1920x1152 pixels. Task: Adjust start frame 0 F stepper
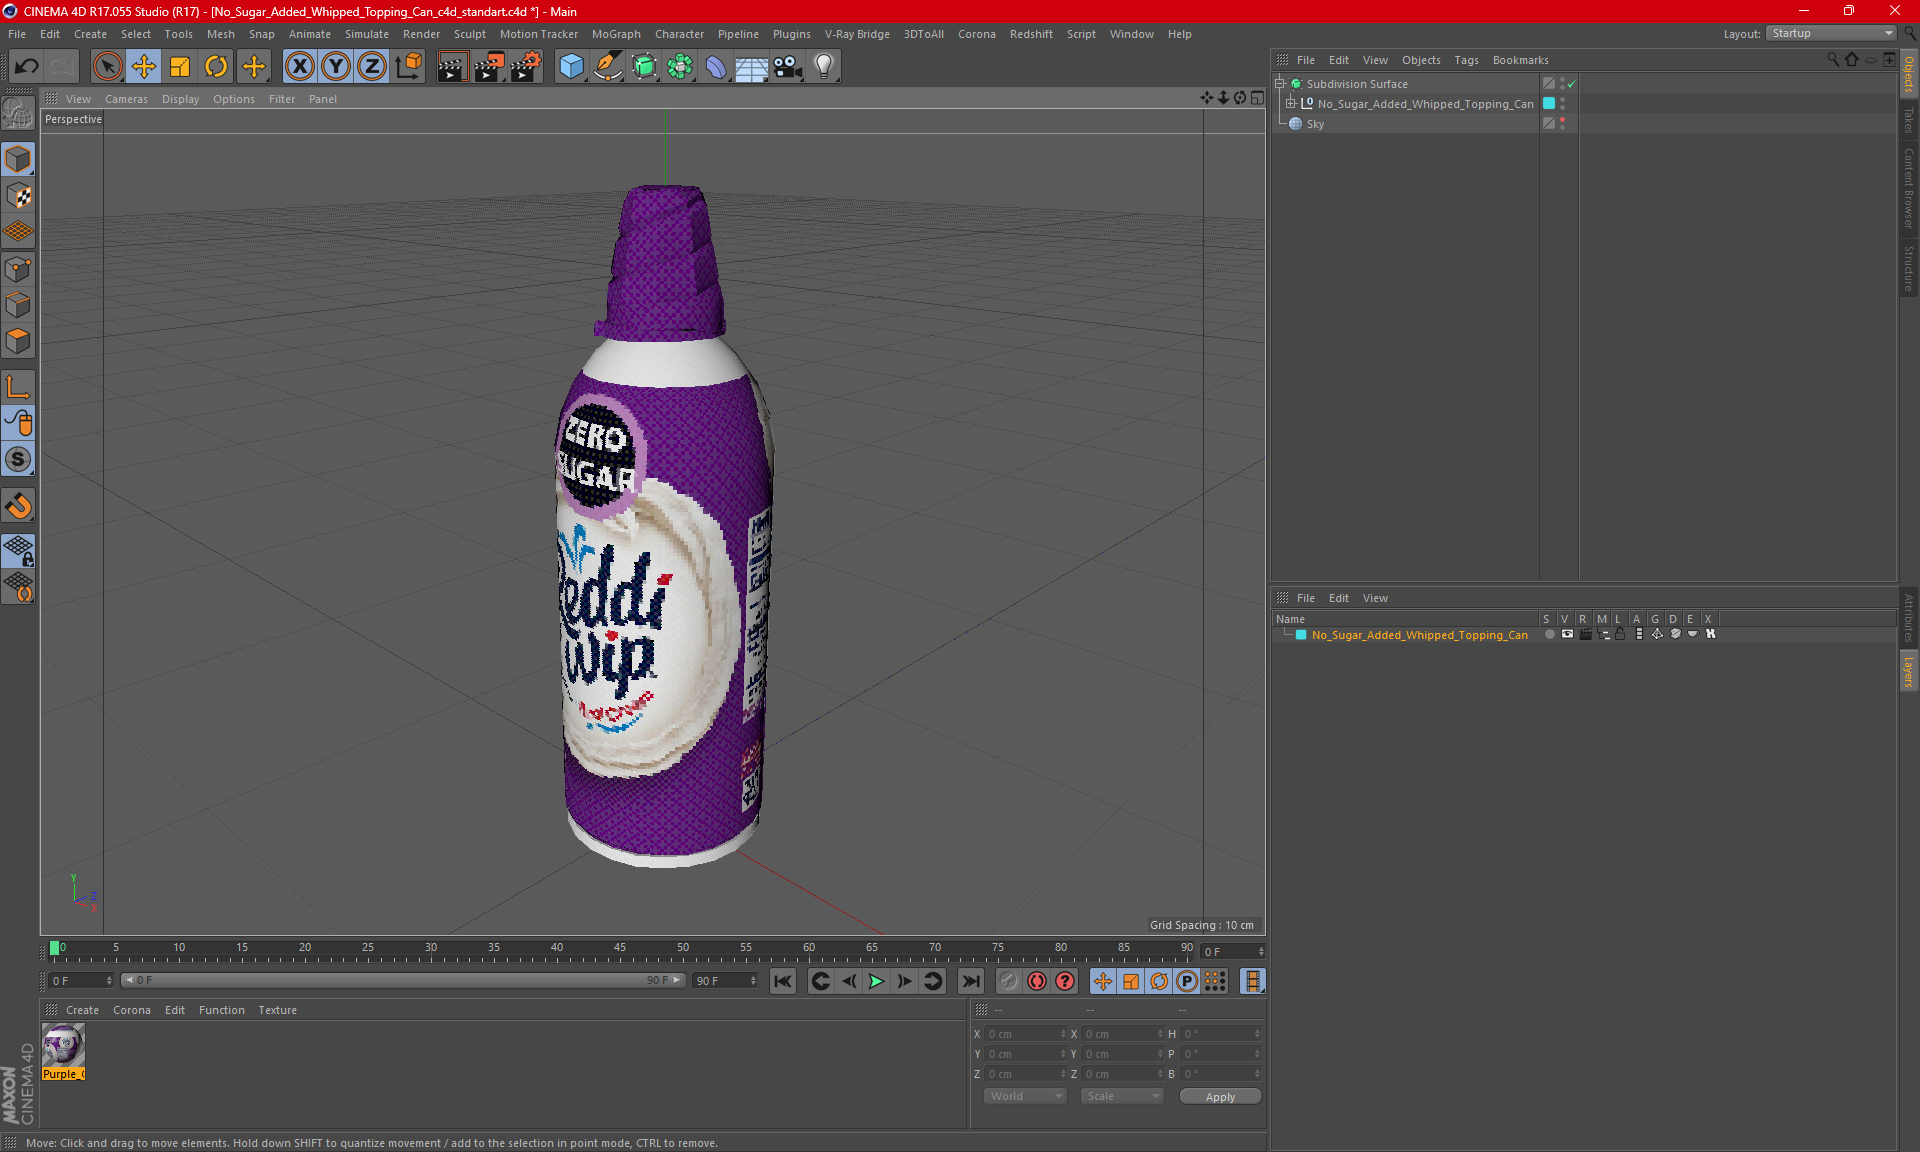(x=109, y=981)
